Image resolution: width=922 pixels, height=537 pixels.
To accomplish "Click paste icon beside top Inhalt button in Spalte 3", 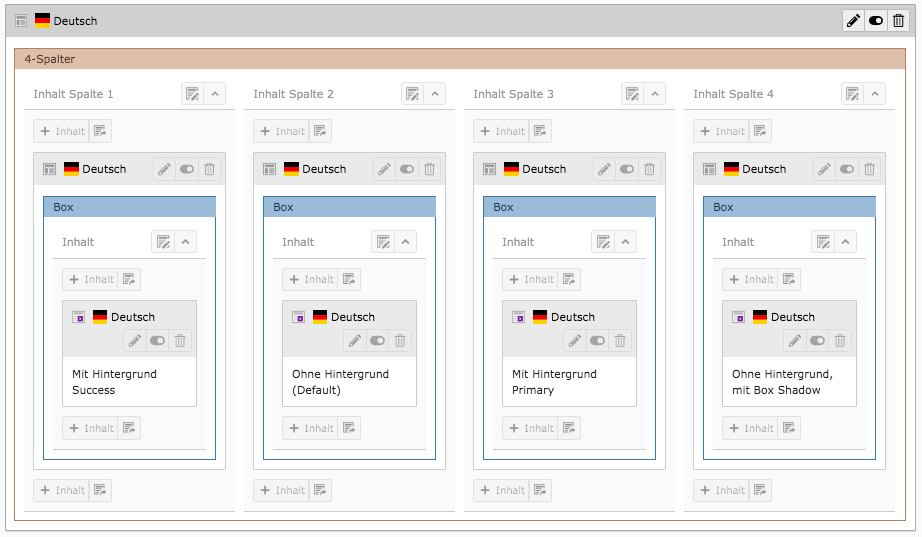I will 540,131.
